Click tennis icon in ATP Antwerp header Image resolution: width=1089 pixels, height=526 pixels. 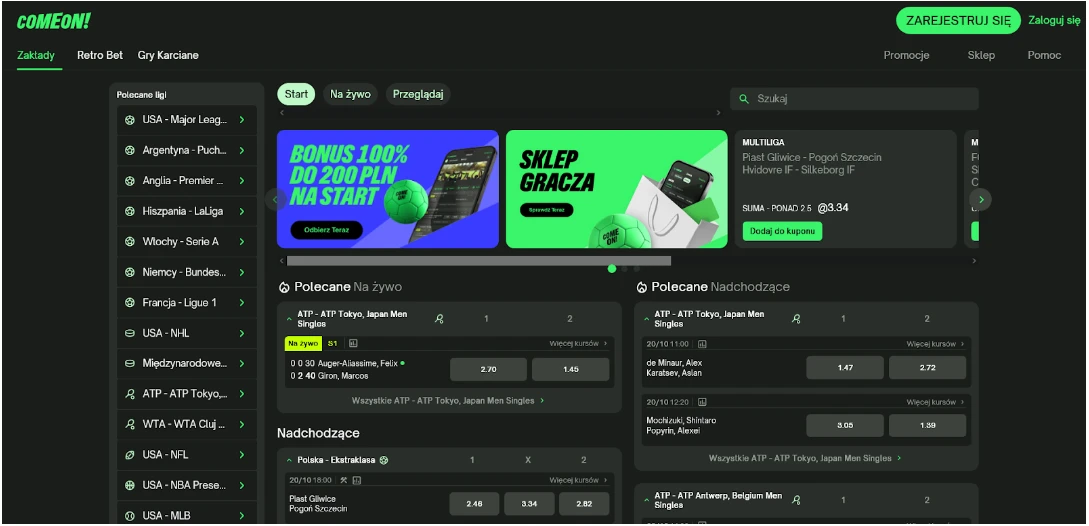pyautogui.click(x=796, y=500)
